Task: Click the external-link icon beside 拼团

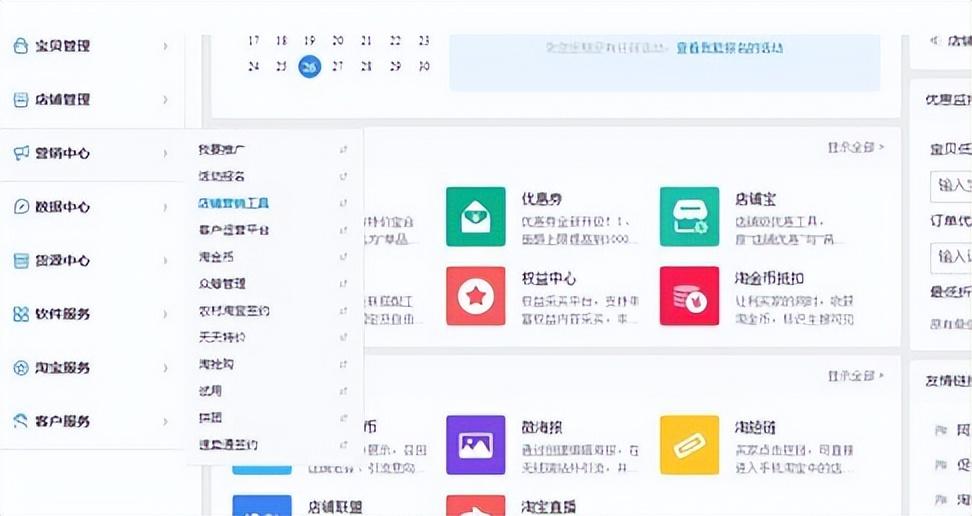Action: 343,418
